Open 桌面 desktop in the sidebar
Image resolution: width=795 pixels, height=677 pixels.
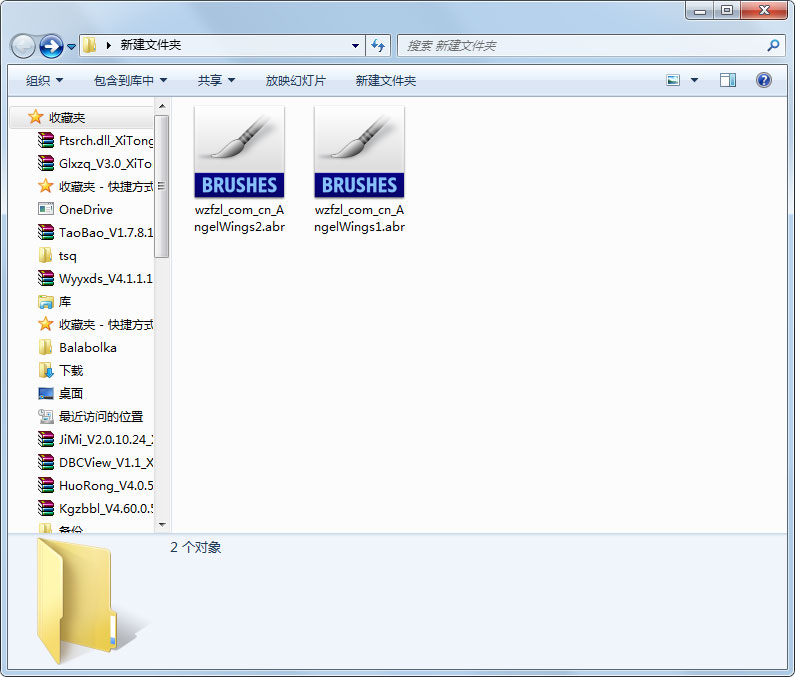[60, 394]
